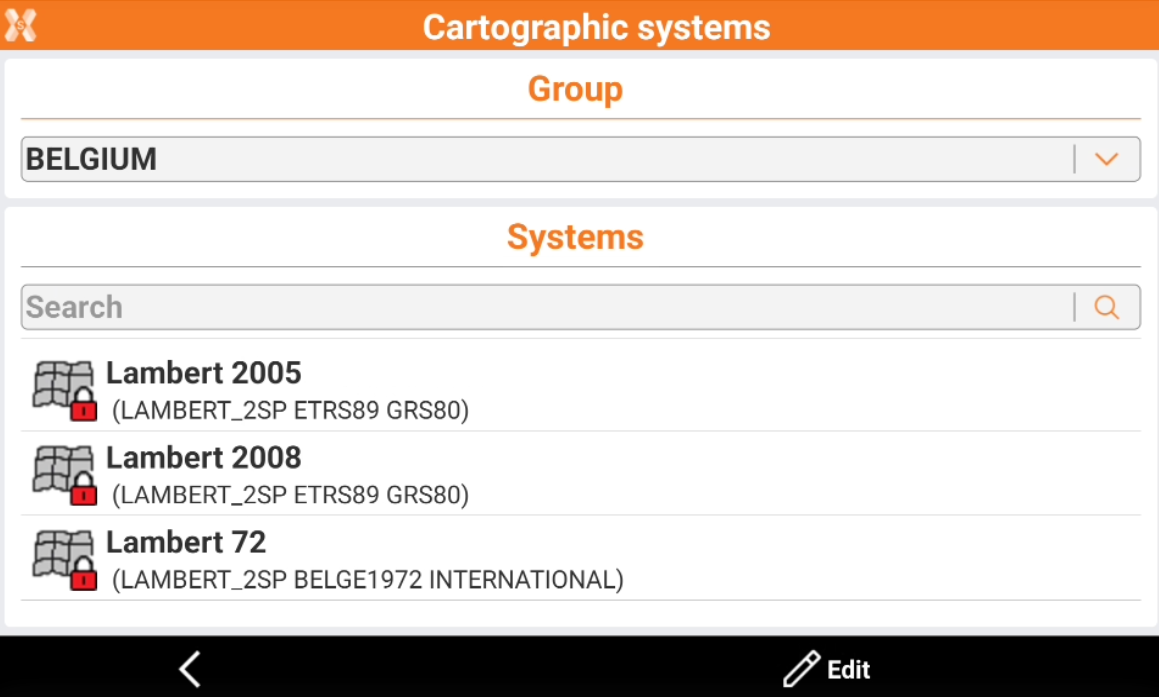
Task: Choose the Lambert 2005 system name
Action: (x=203, y=373)
